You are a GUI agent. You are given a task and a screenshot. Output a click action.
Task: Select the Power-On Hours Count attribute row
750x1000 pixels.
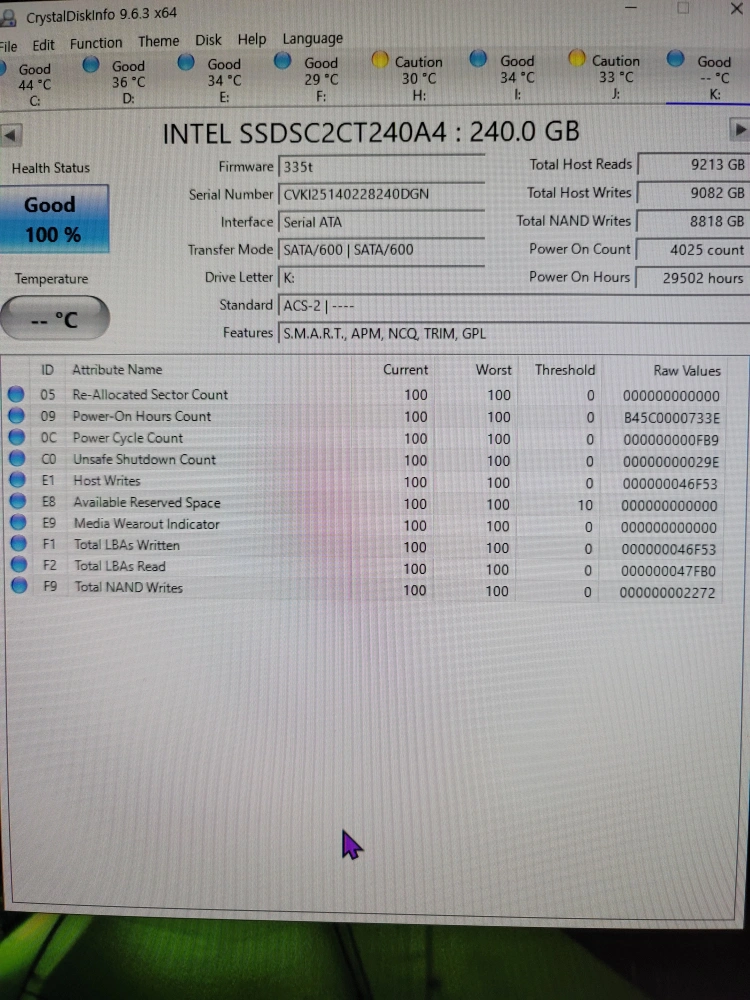tap(142, 416)
